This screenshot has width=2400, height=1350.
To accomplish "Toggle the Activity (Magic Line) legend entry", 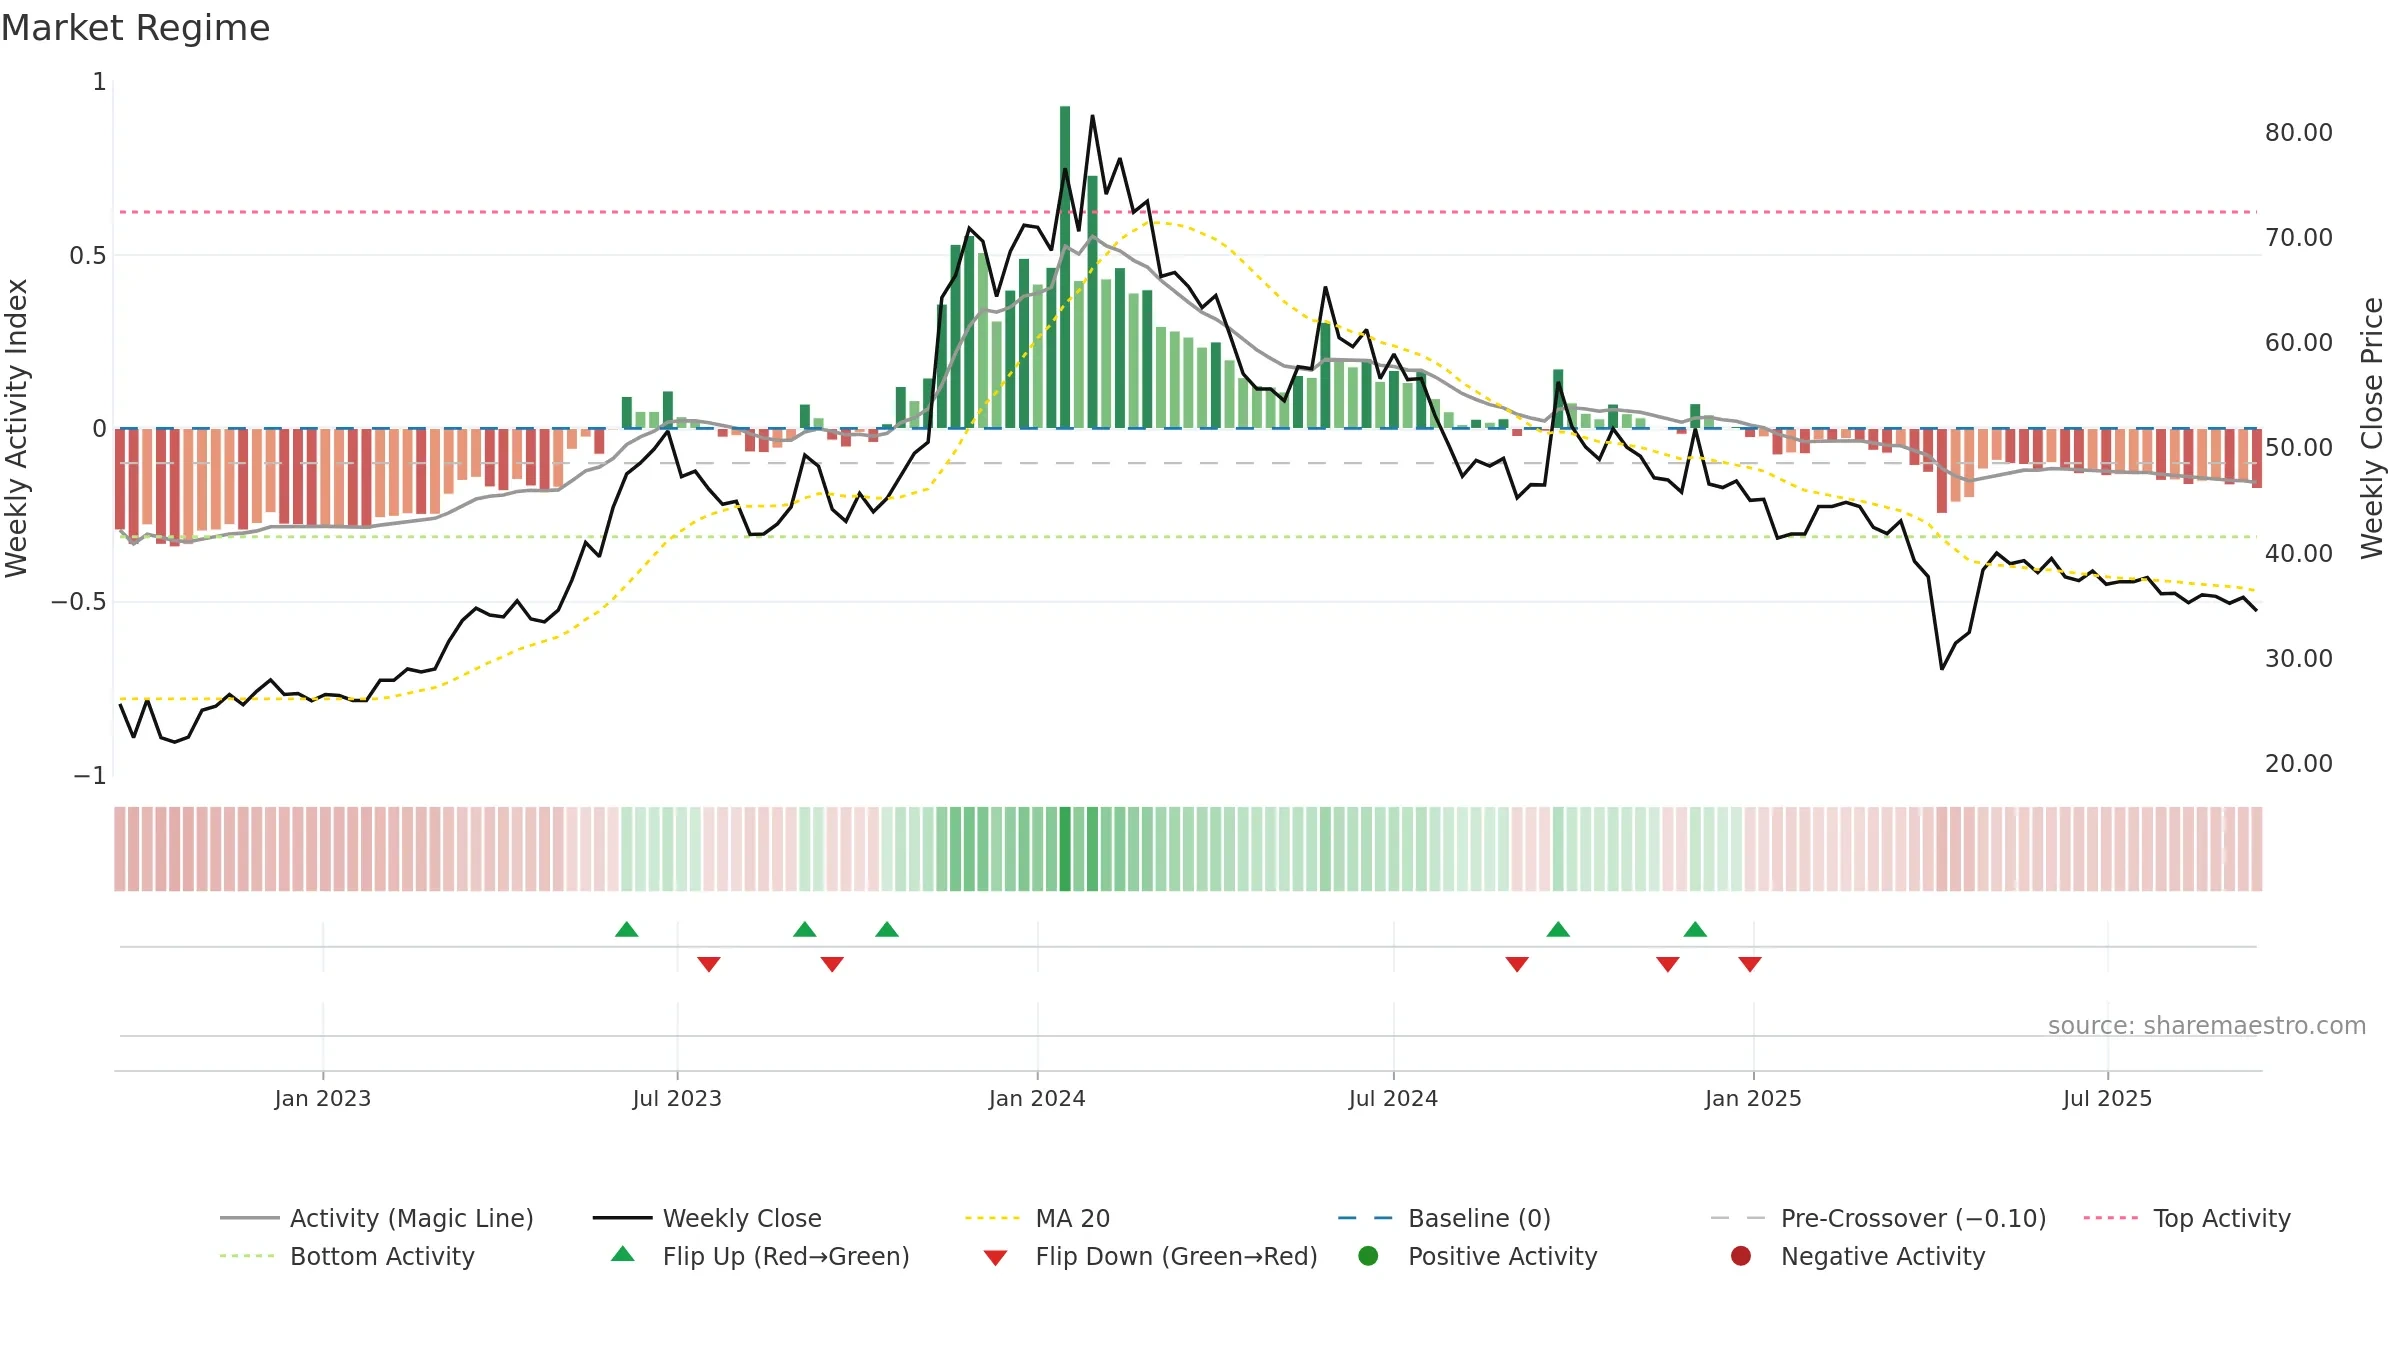I will (377, 1218).
